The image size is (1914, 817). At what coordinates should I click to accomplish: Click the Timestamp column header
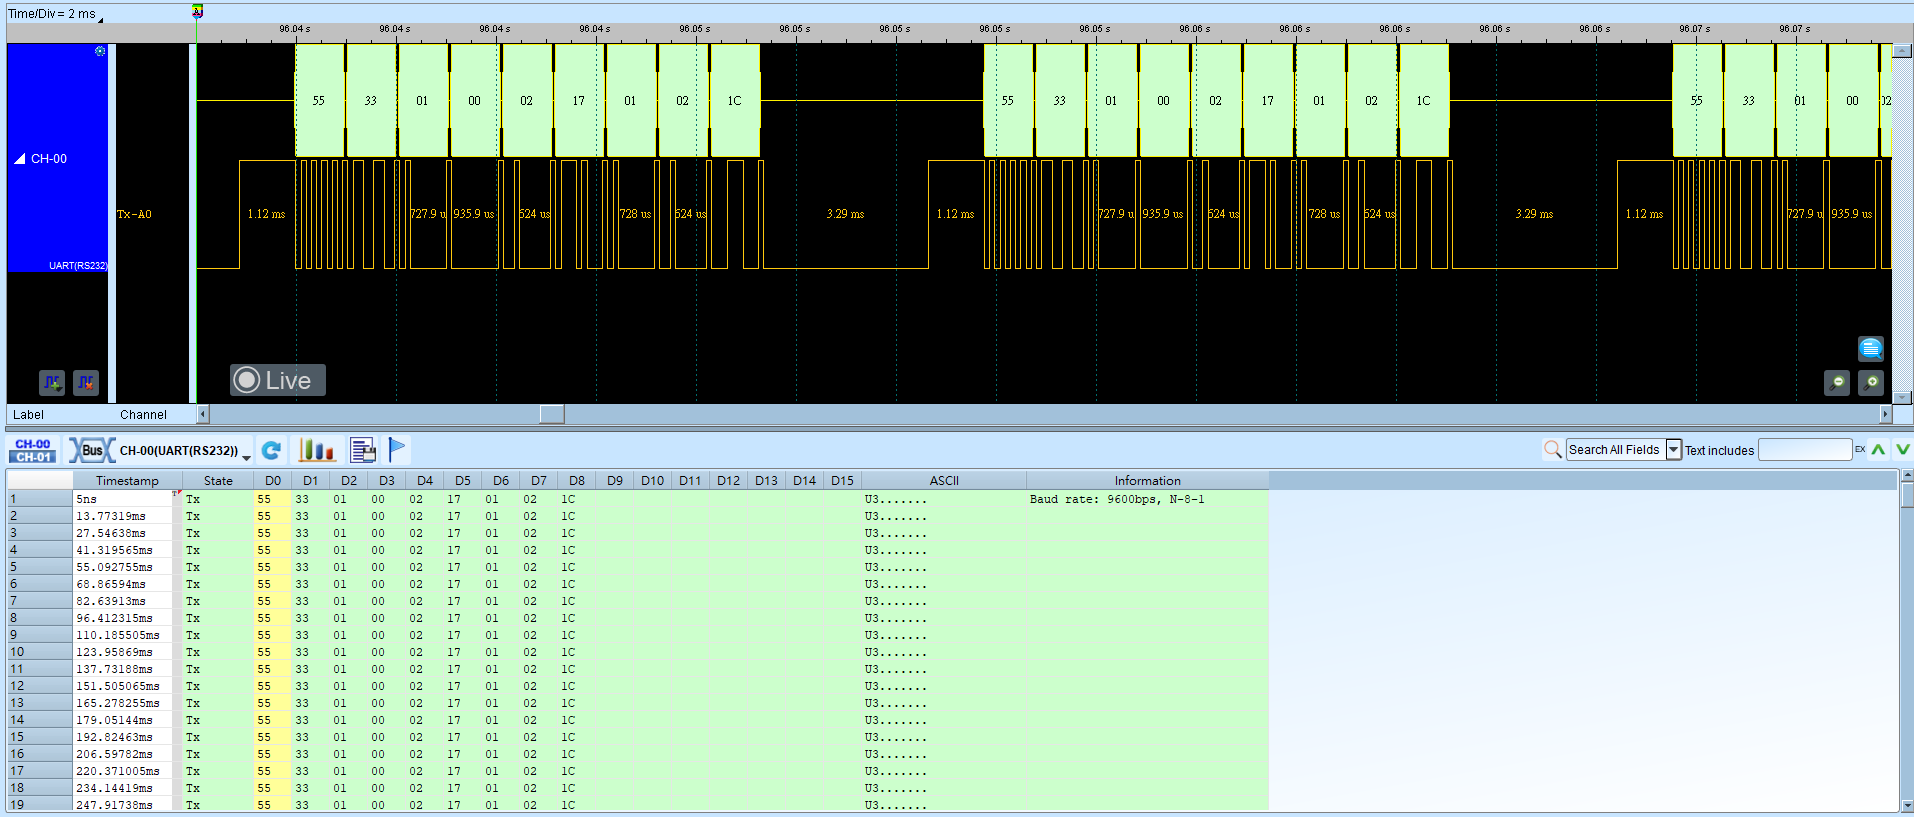point(127,481)
